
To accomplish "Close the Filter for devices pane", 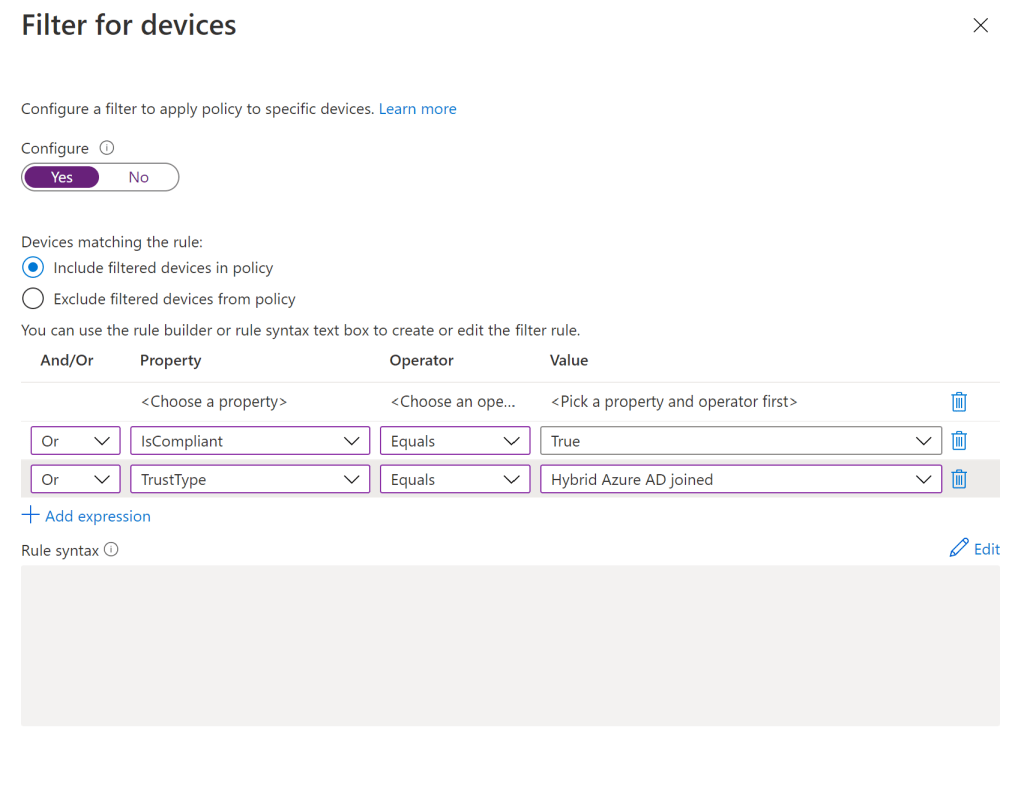I will 980,26.
